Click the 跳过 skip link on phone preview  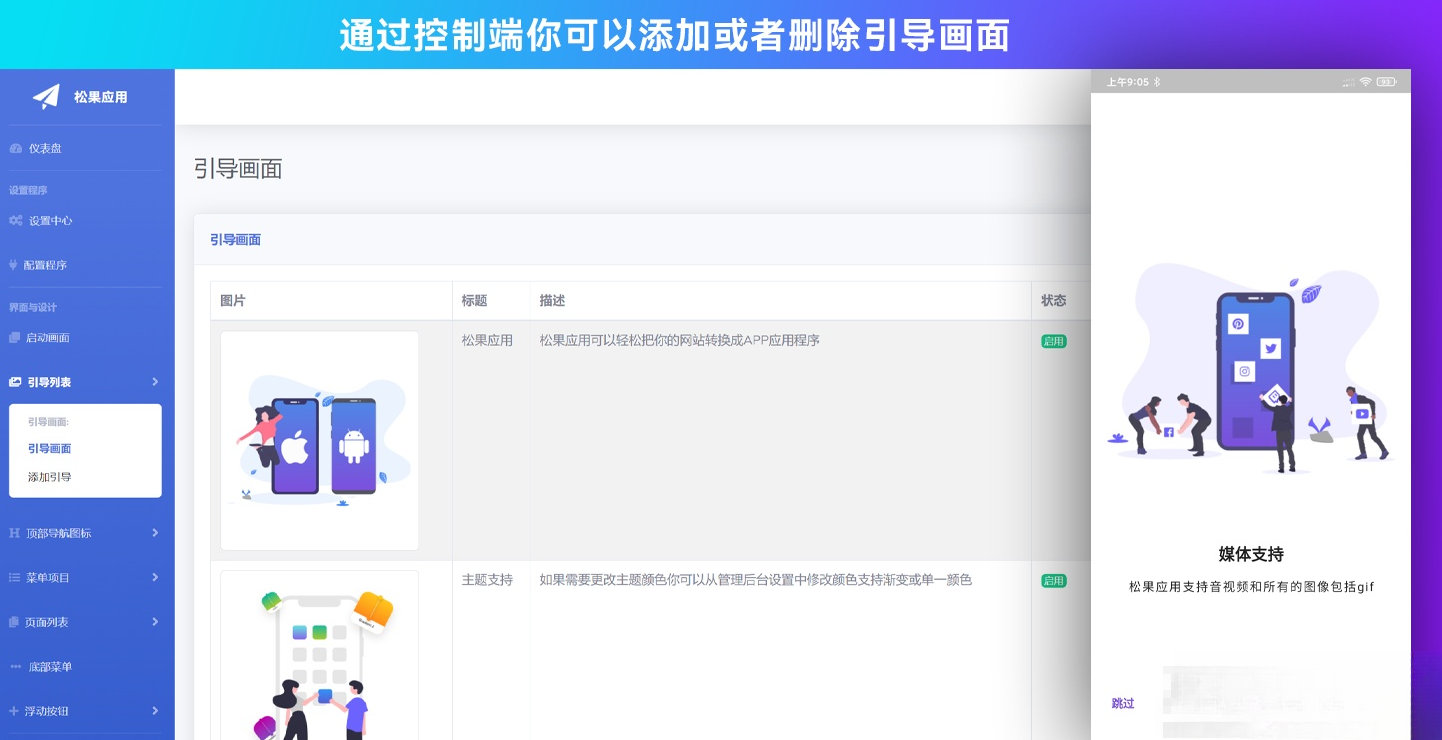(x=1123, y=704)
